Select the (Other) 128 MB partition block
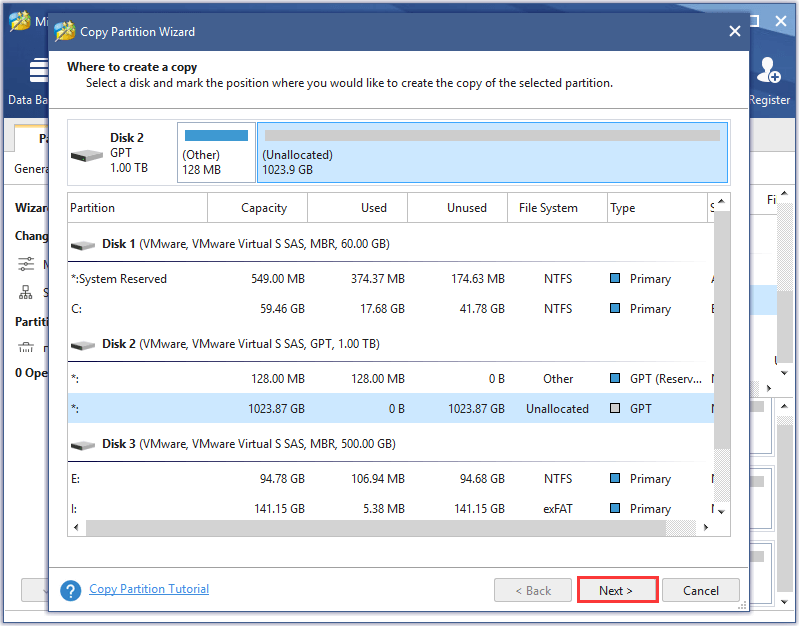 (216, 152)
